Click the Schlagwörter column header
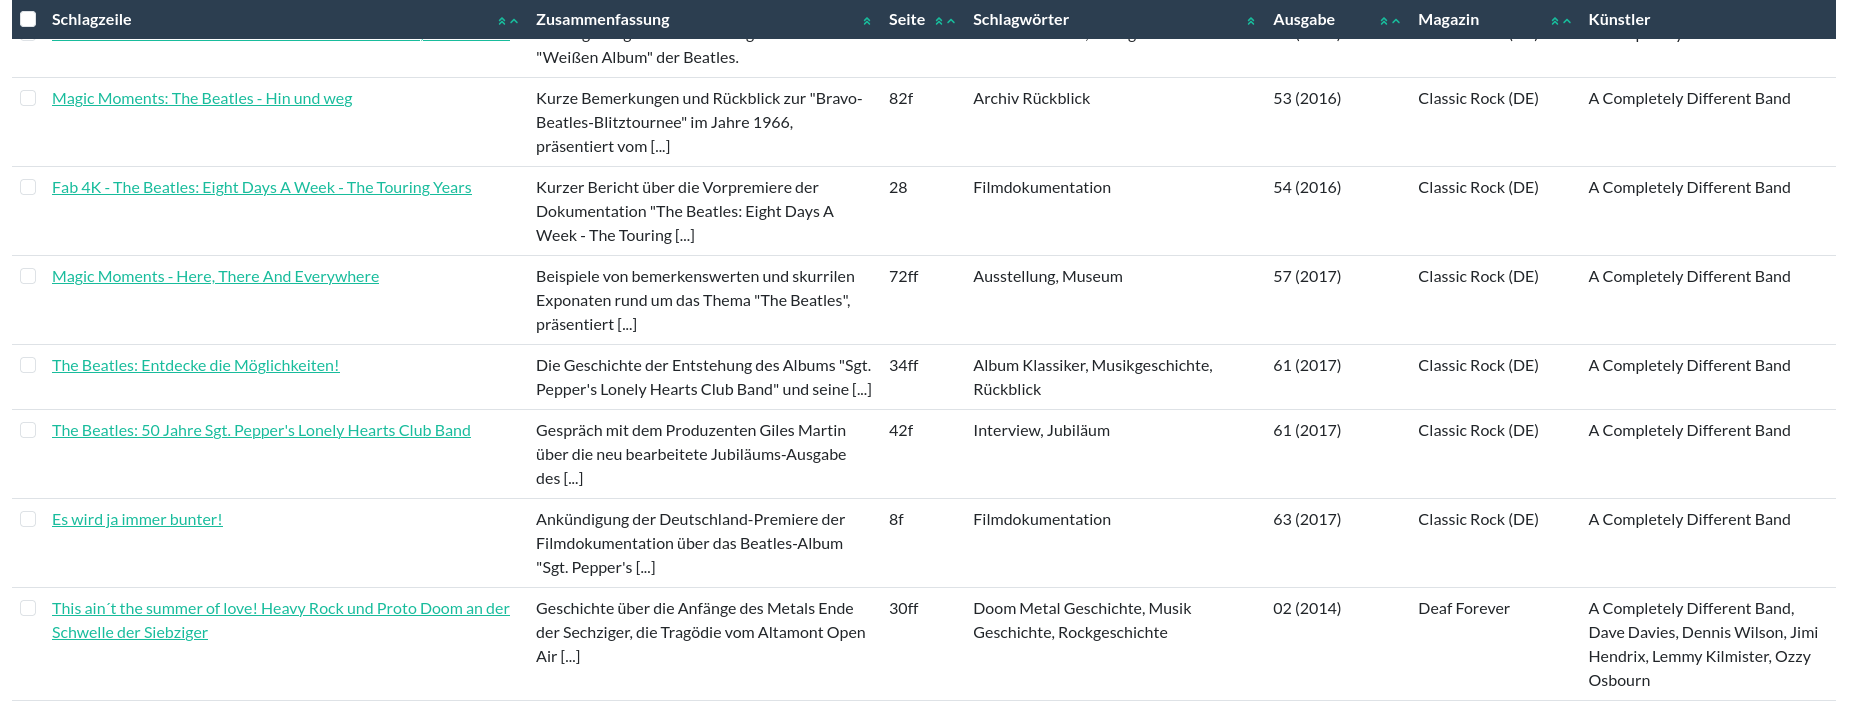The width and height of the screenshot is (1864, 703). 1021,19
